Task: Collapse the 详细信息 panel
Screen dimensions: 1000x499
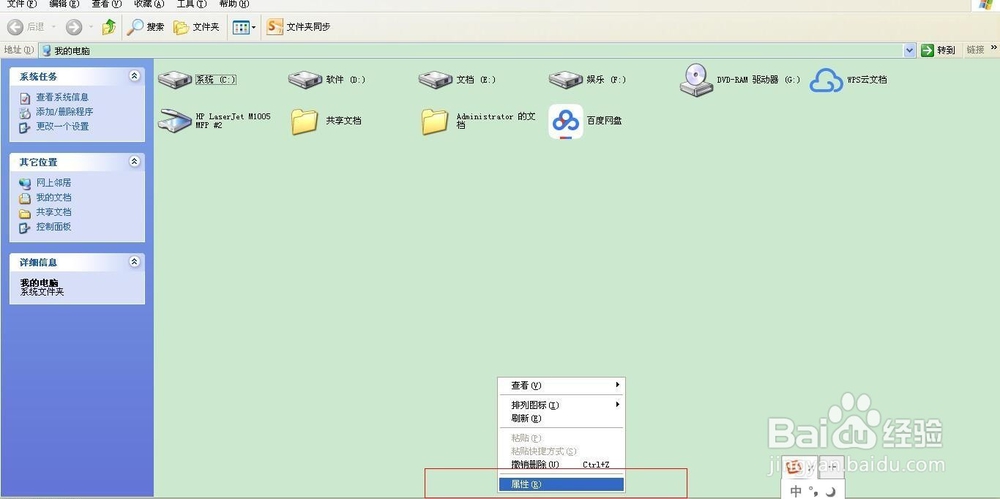Action: pos(134,262)
